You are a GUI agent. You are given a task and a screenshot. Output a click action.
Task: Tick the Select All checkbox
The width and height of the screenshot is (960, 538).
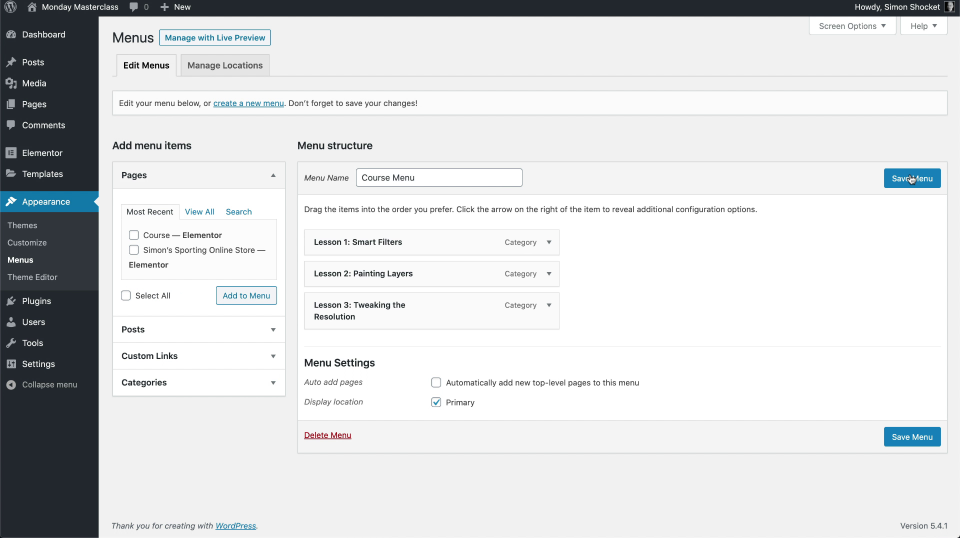pos(126,296)
